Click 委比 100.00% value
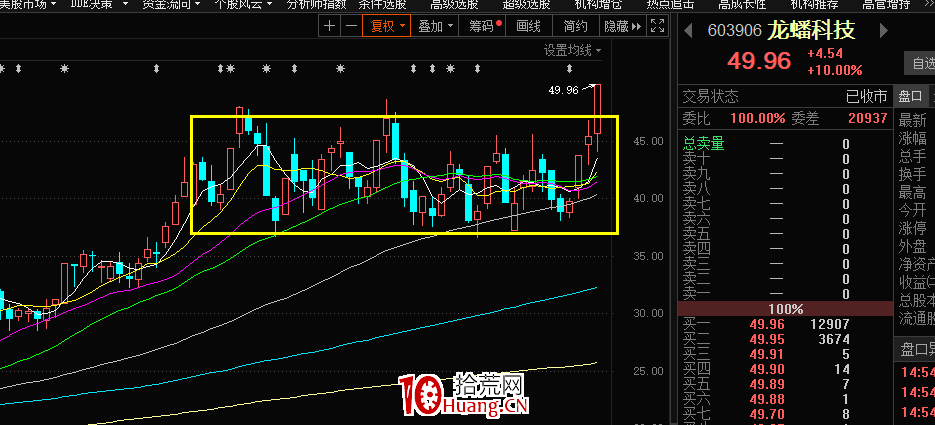Screen dimensions: 935x425 [x=758, y=119]
